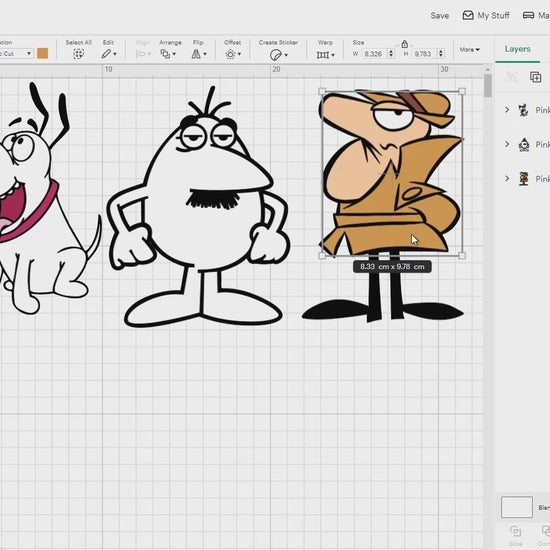Open the More dropdown menu
Viewport: 550px width, 550px height.
point(469,49)
